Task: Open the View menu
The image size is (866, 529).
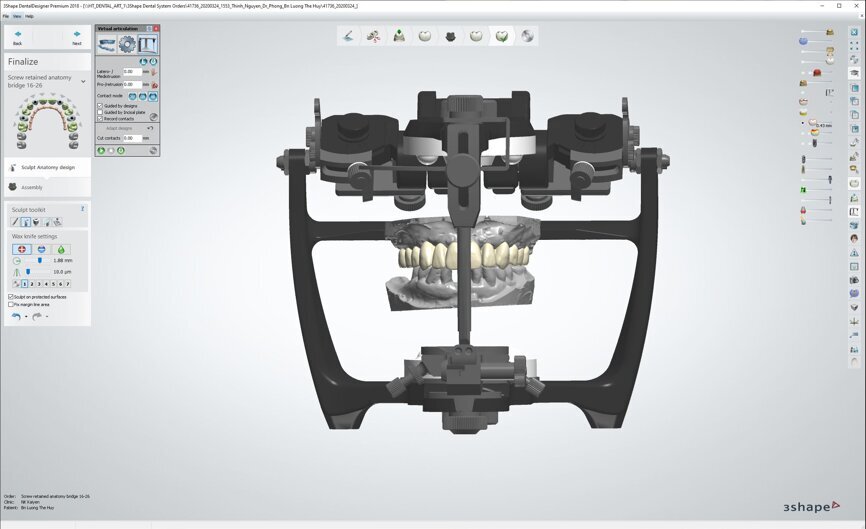Action: pos(17,16)
